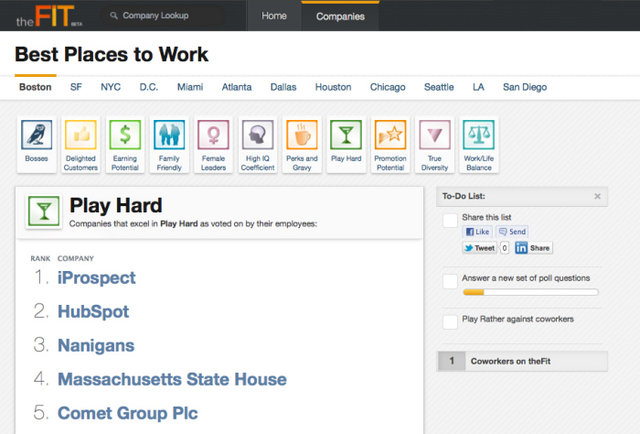This screenshot has height=434, width=640.
Task: Switch to the Dallas city tab
Action: coord(283,87)
